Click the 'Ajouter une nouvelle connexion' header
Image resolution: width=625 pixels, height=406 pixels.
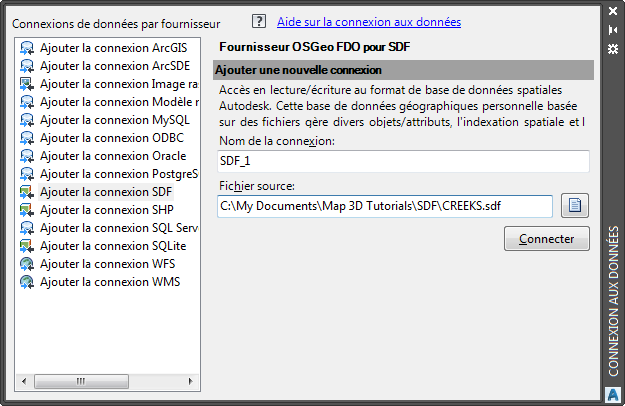[x=403, y=70]
